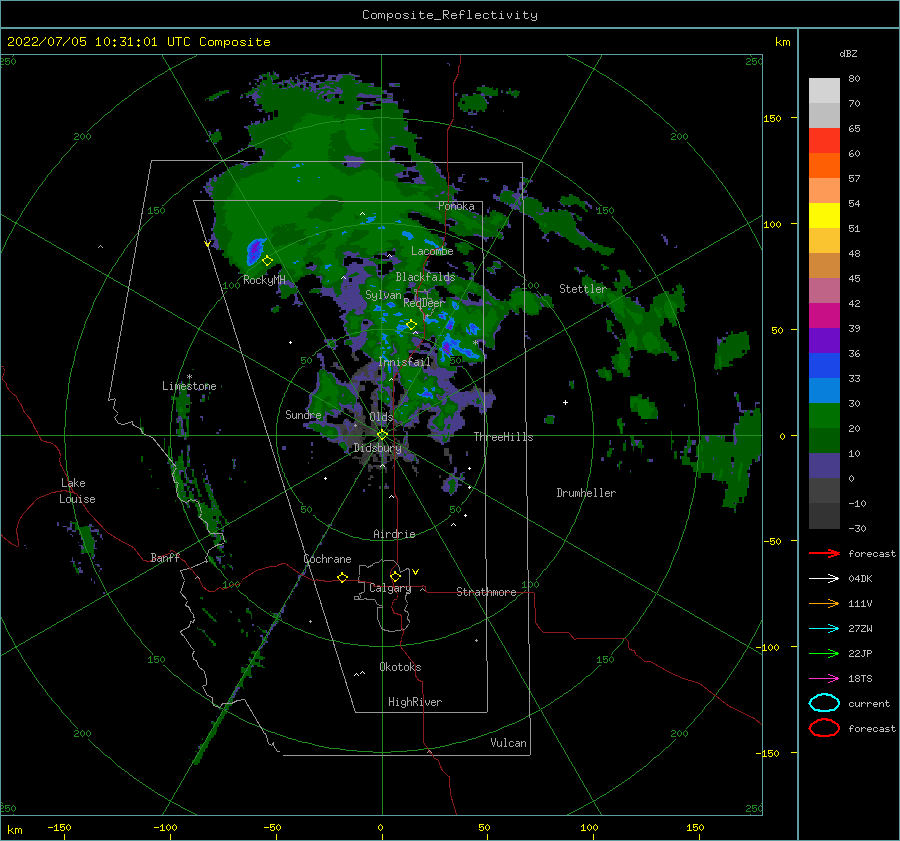This screenshot has height=841, width=900.
Task: Click the Drumheller city label
Action: (x=586, y=493)
